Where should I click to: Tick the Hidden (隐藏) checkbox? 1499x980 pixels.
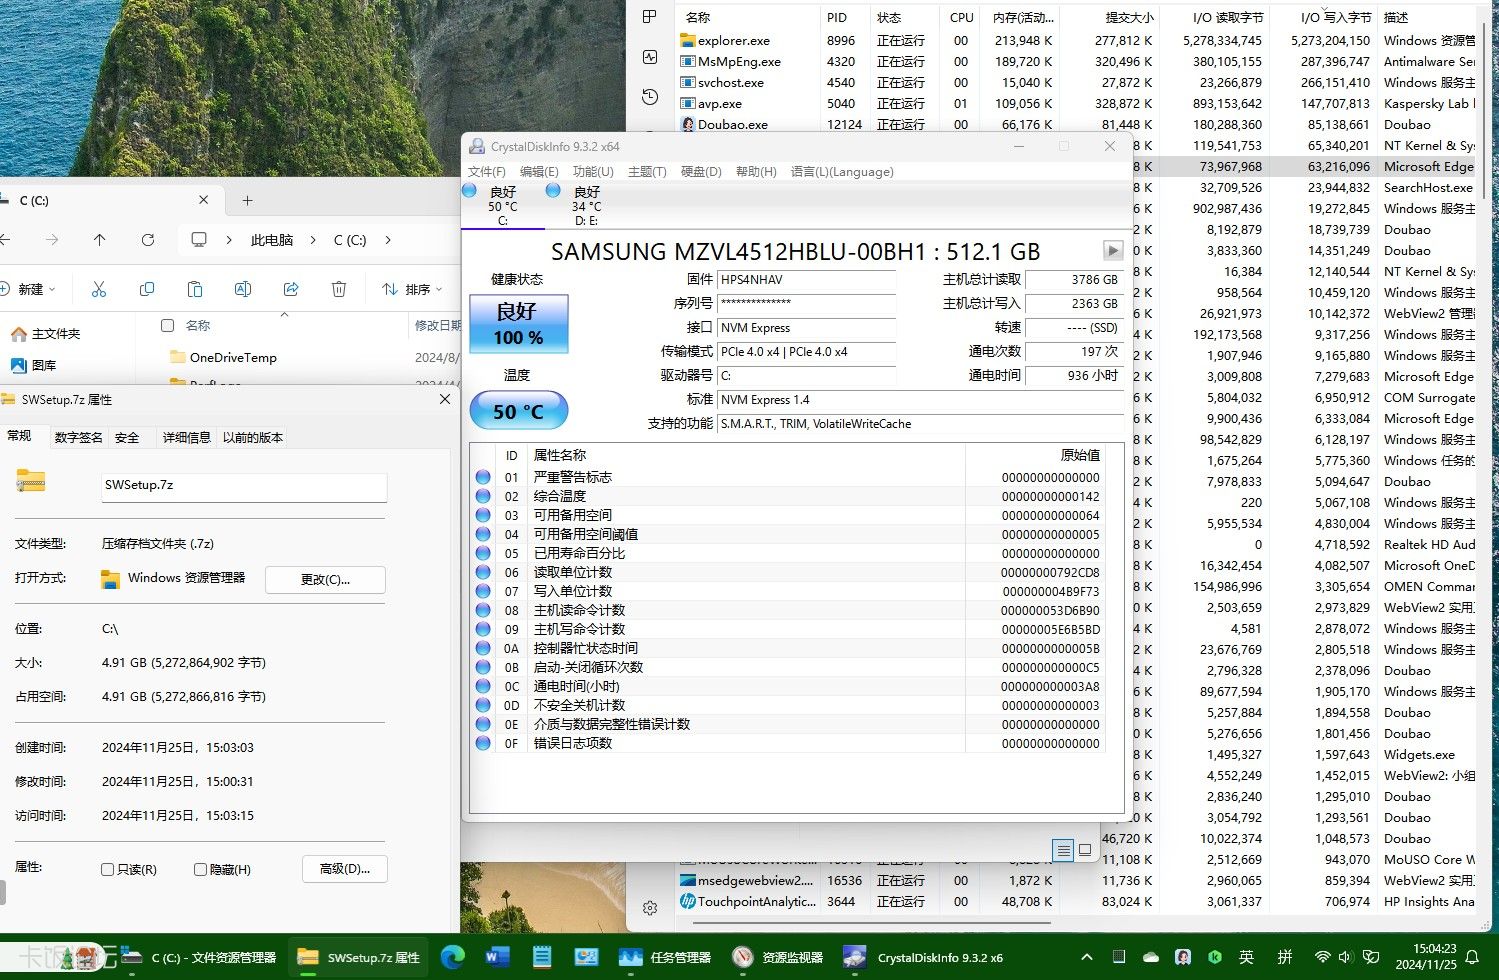tap(200, 870)
